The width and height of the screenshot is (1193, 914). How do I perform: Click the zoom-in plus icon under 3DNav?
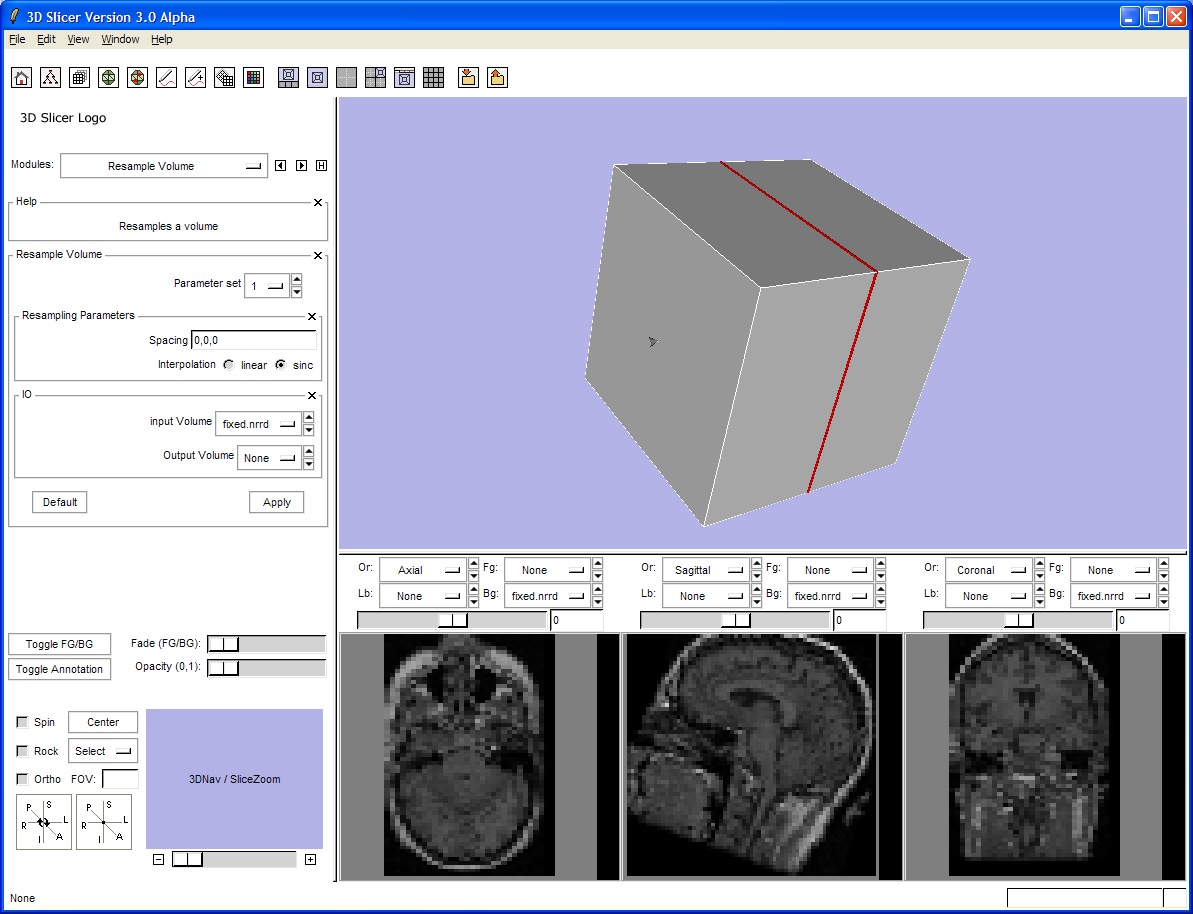point(310,860)
